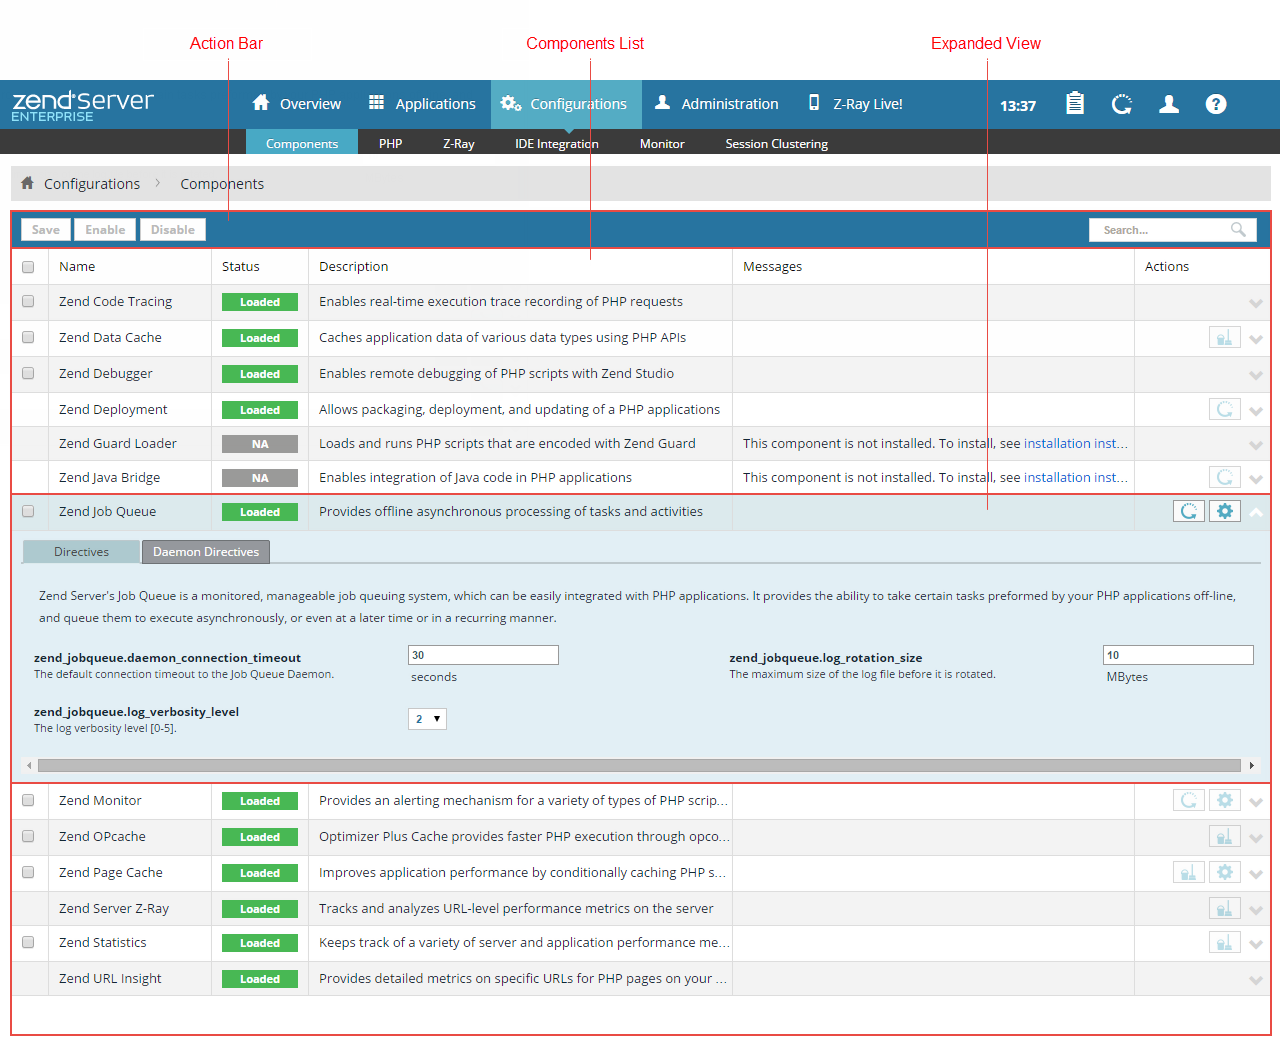Click the horizontal scrollbar in expanded view

tap(640, 766)
